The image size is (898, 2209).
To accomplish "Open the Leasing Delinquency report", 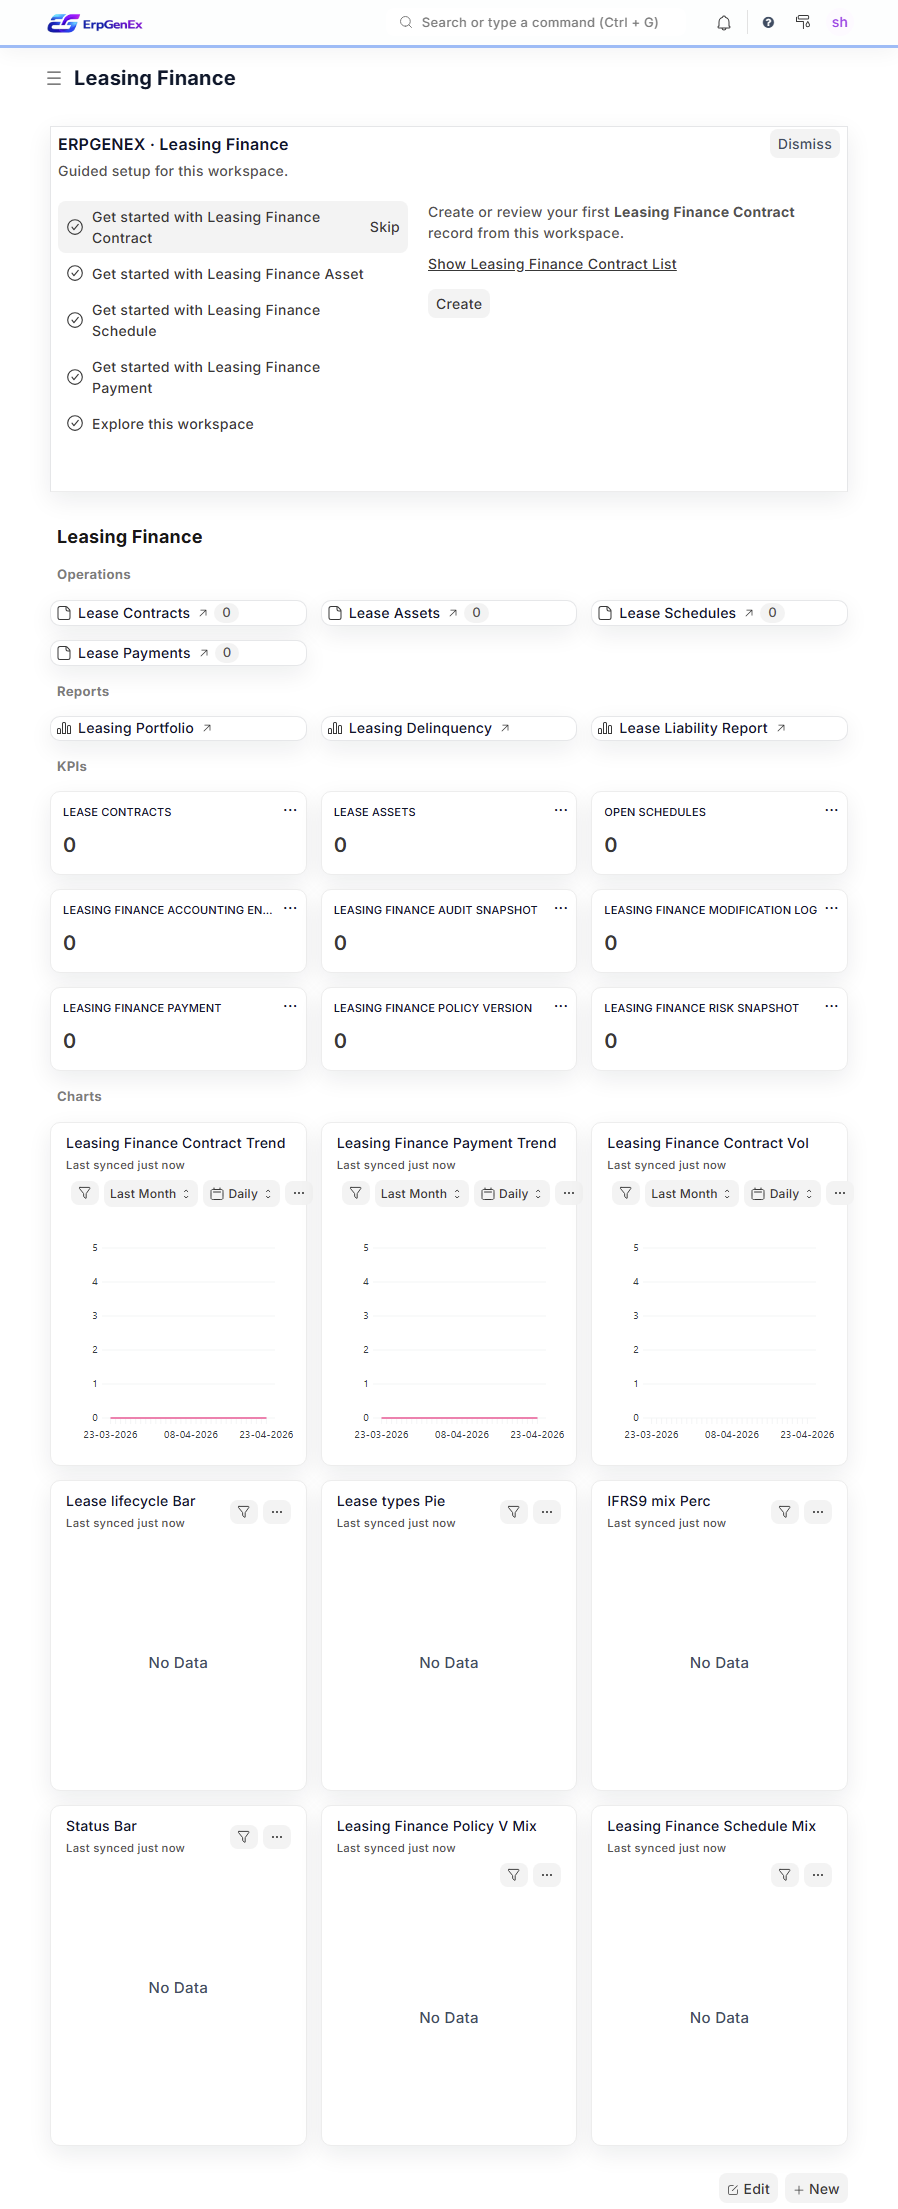I will [449, 728].
